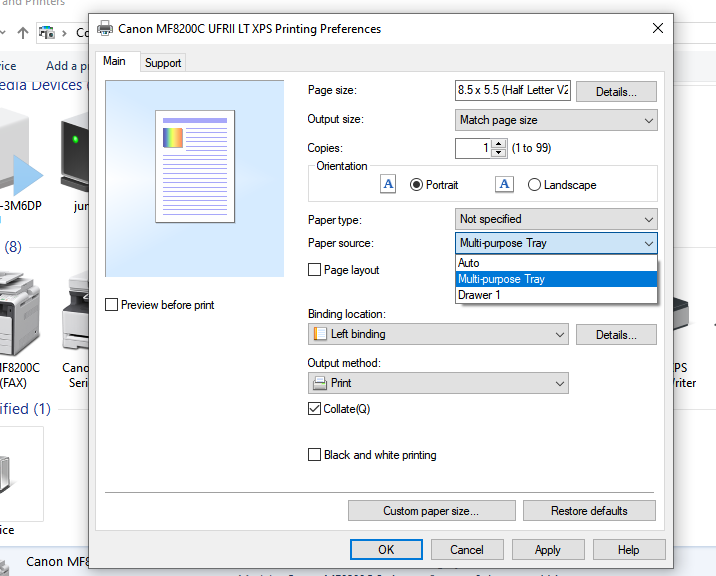
Task: Select Portrait orientation radio button
Action: pos(416,185)
